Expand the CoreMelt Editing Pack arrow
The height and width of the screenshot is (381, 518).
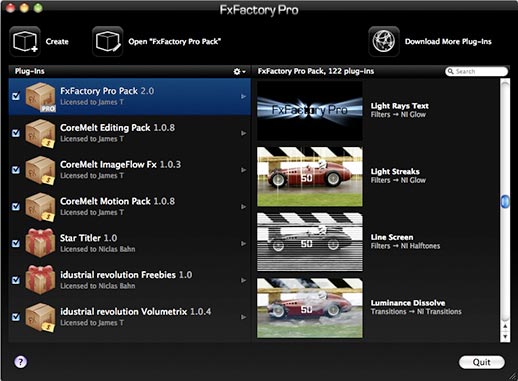pyautogui.click(x=244, y=133)
